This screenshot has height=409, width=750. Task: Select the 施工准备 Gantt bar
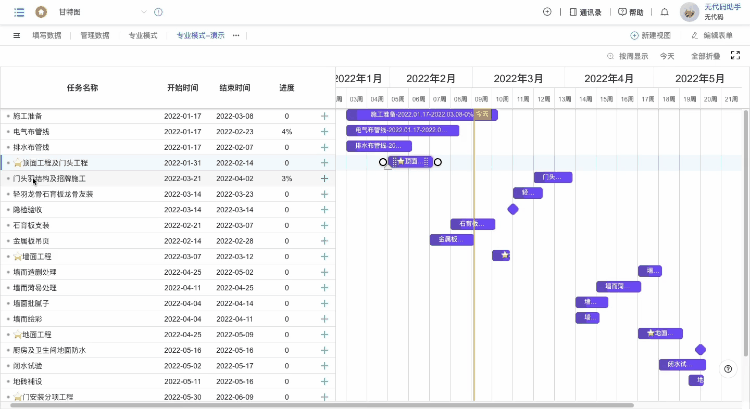422,114
